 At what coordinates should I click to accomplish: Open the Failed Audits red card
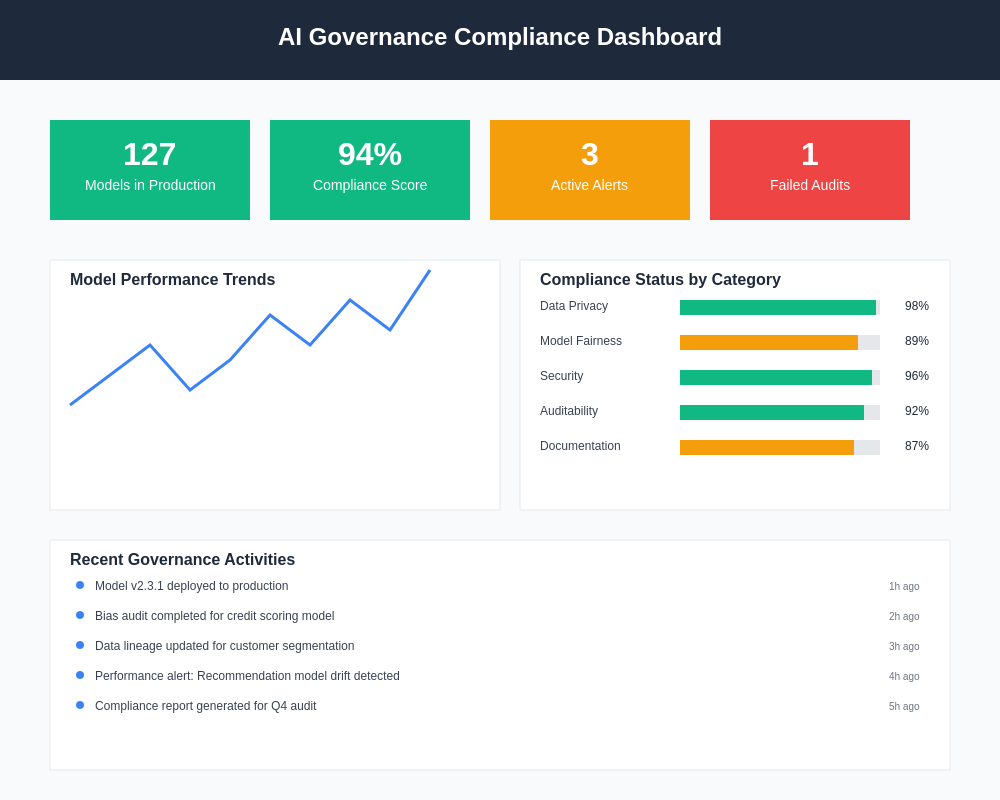[x=810, y=170]
